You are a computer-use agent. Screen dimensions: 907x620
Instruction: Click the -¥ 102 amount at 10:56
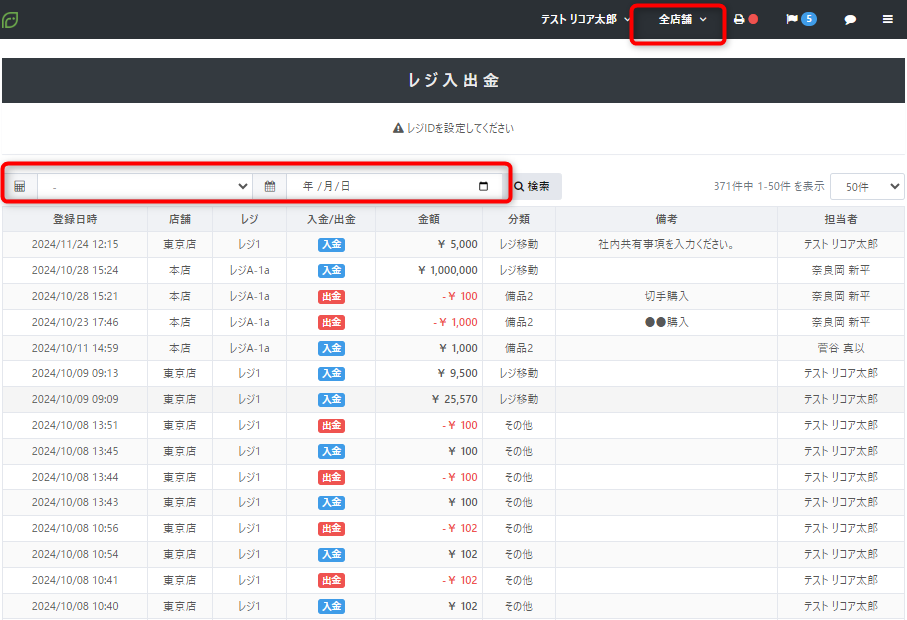[x=460, y=528]
